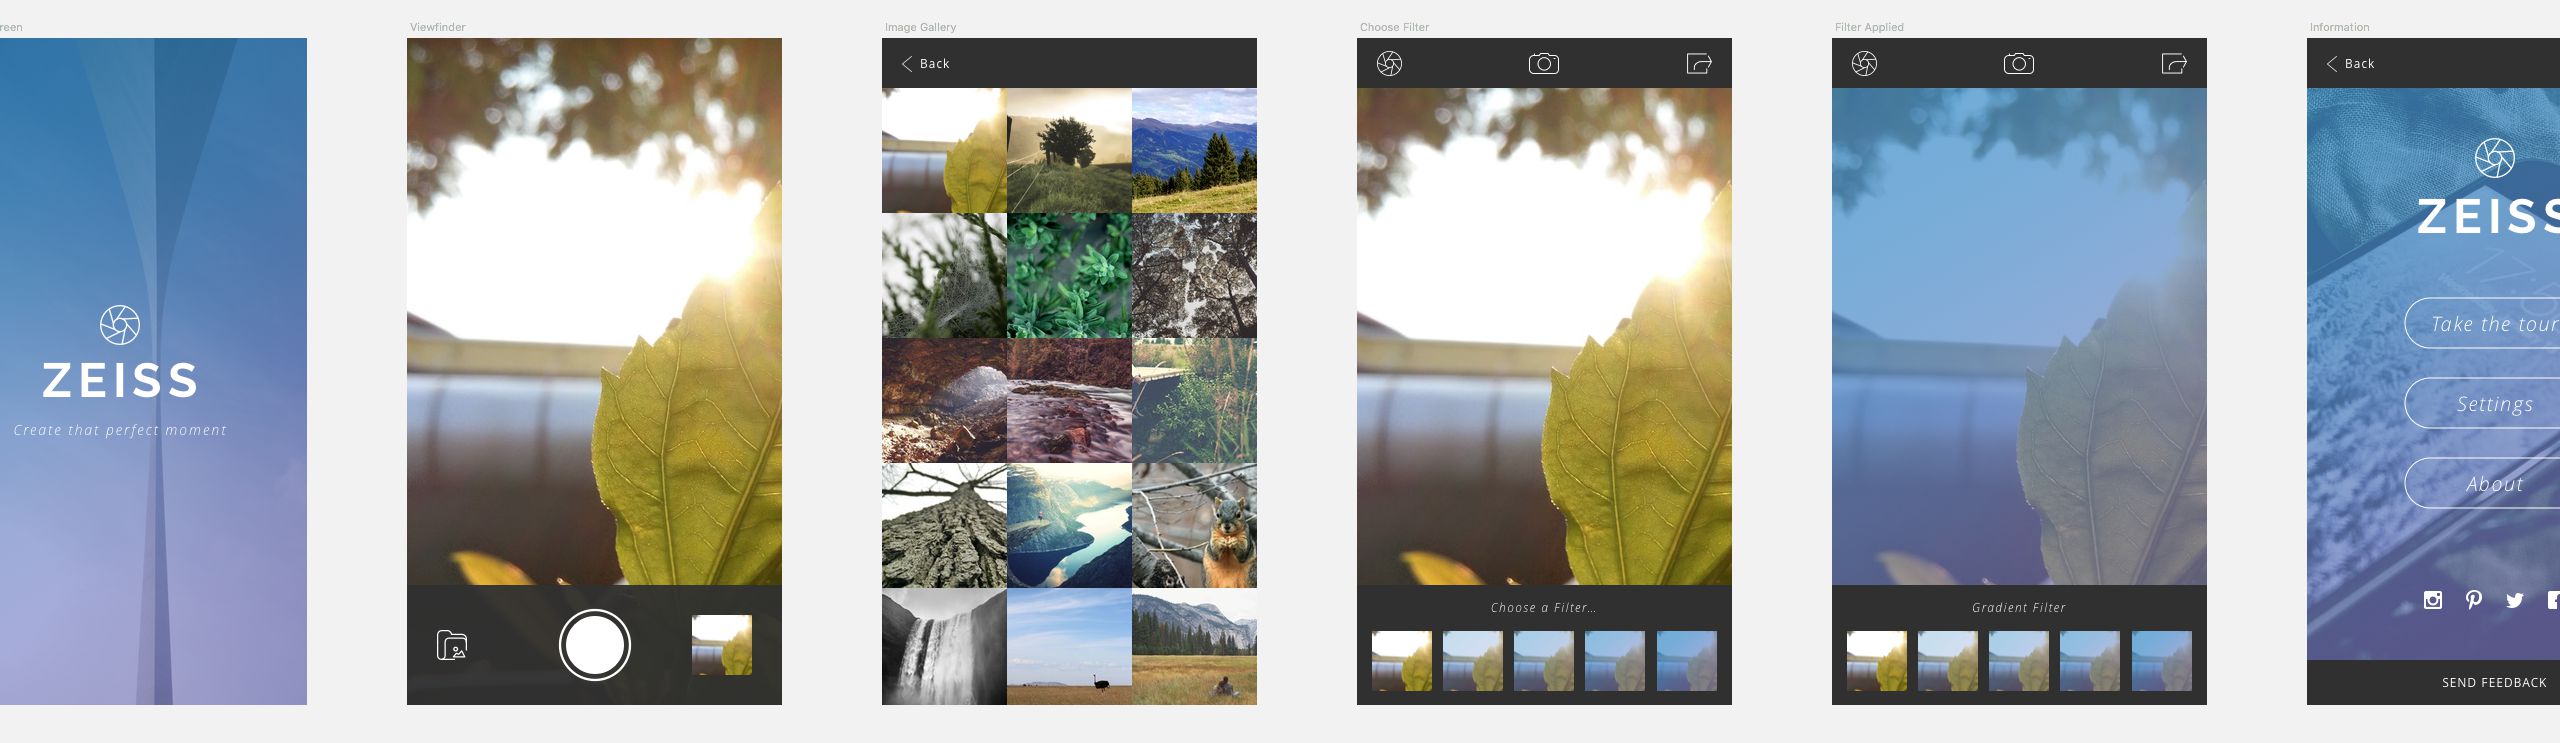Screen dimensions: 2560x743
Task: Tap the camera icon in Choose Filter header
Action: coord(1543,64)
